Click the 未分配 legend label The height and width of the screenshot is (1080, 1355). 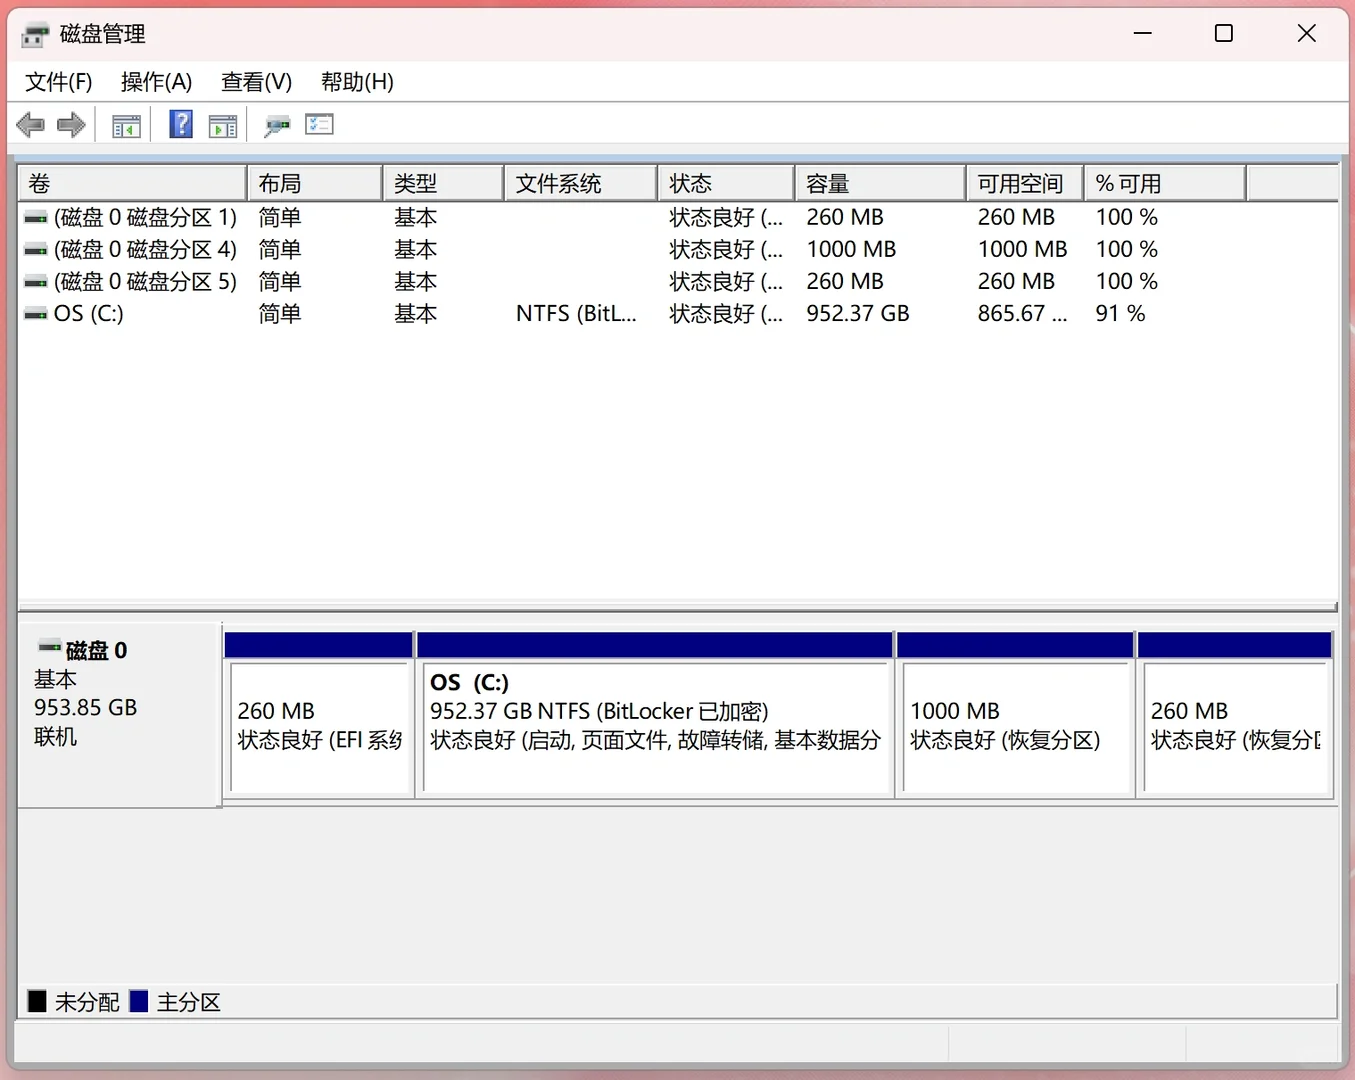(x=87, y=1002)
